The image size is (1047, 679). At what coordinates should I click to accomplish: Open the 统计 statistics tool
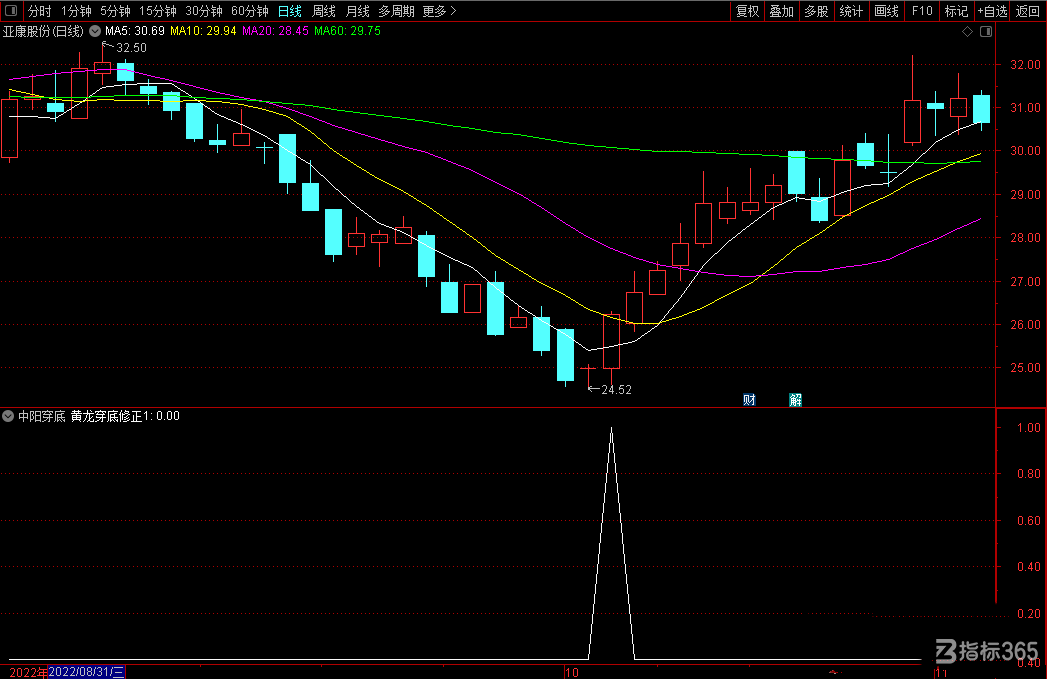851,11
